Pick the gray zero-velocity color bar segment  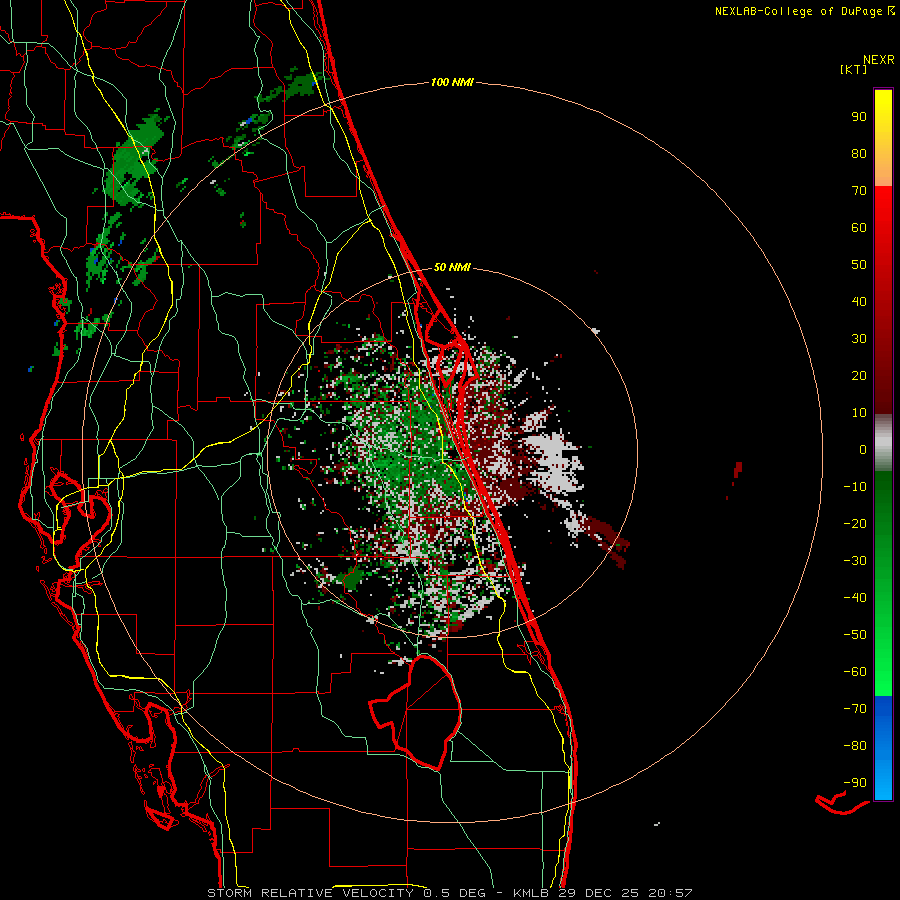coord(883,442)
